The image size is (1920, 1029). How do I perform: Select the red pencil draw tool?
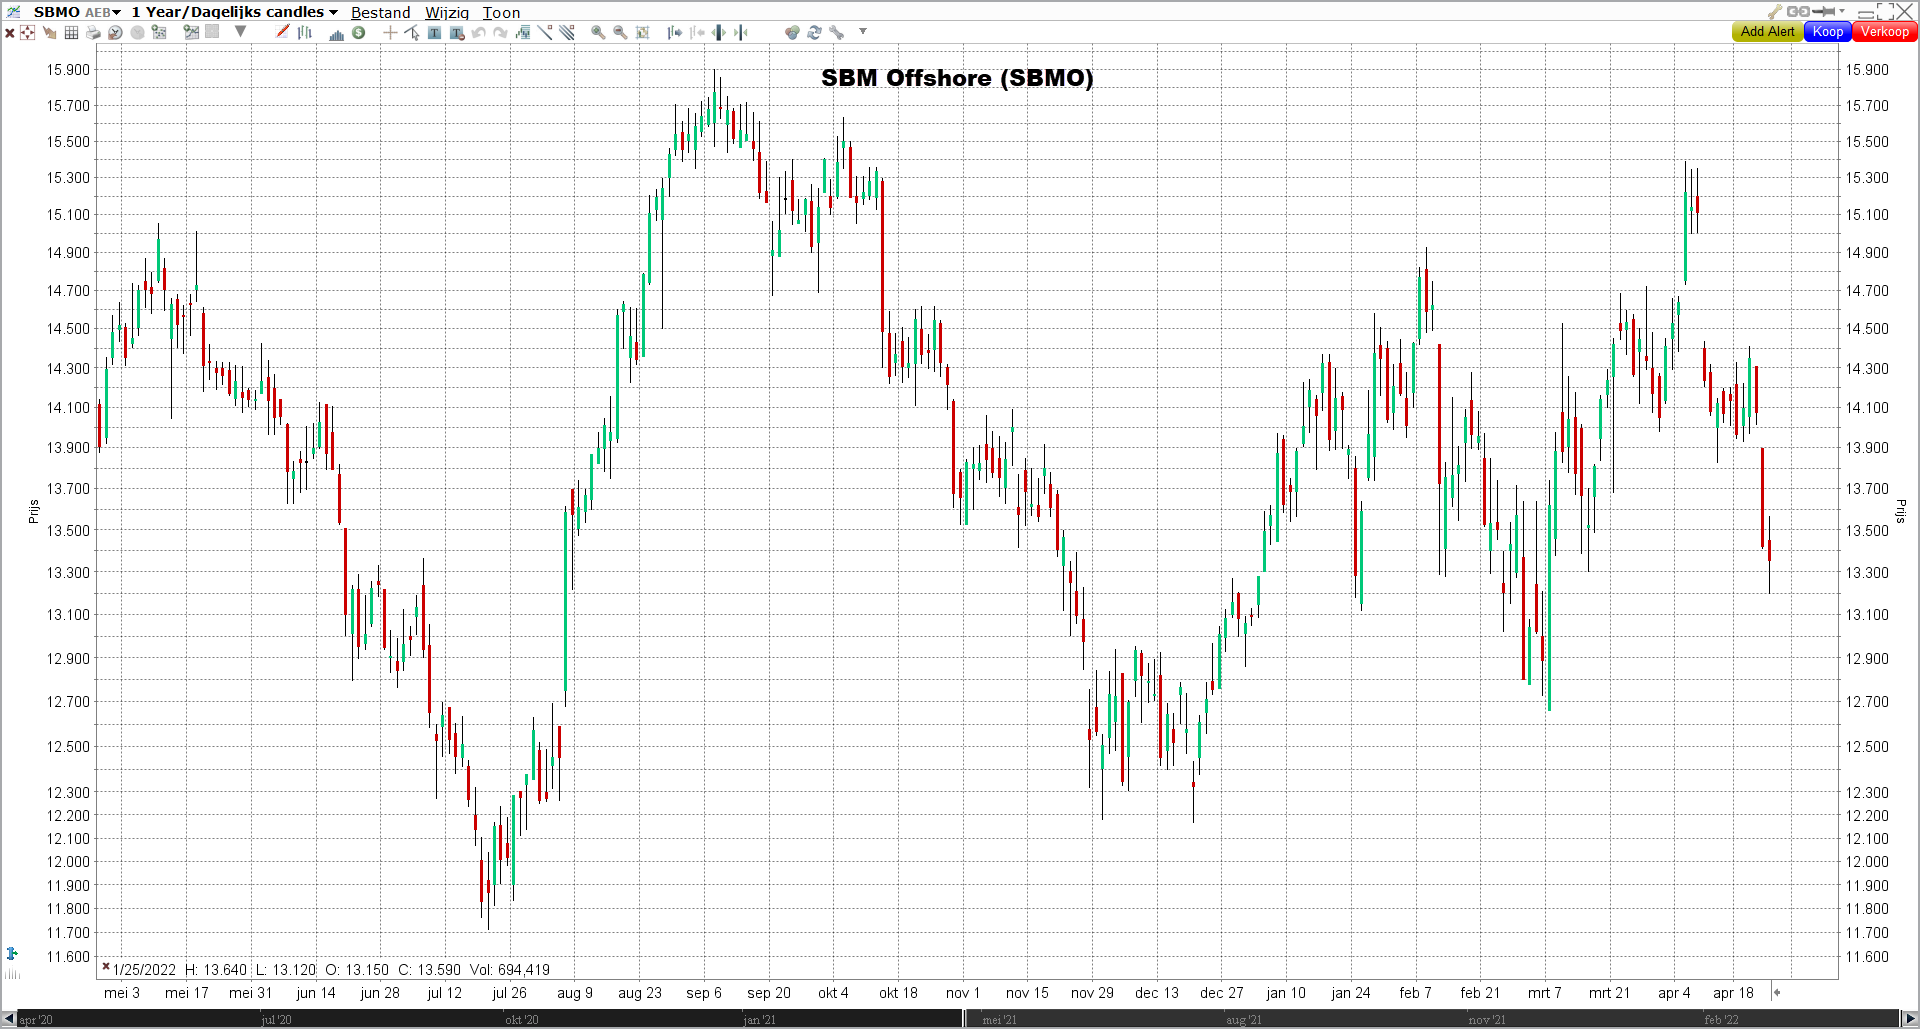283,32
